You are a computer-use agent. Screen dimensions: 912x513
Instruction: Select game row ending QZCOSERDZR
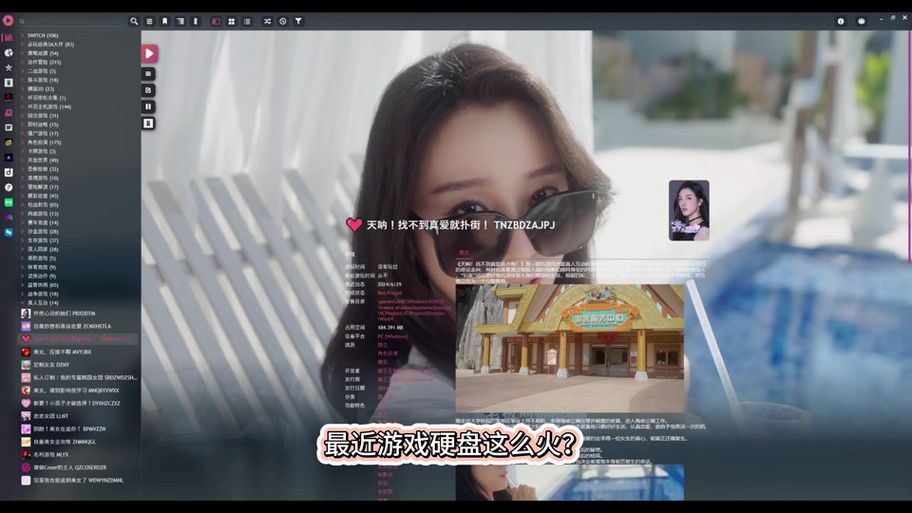[79, 467]
